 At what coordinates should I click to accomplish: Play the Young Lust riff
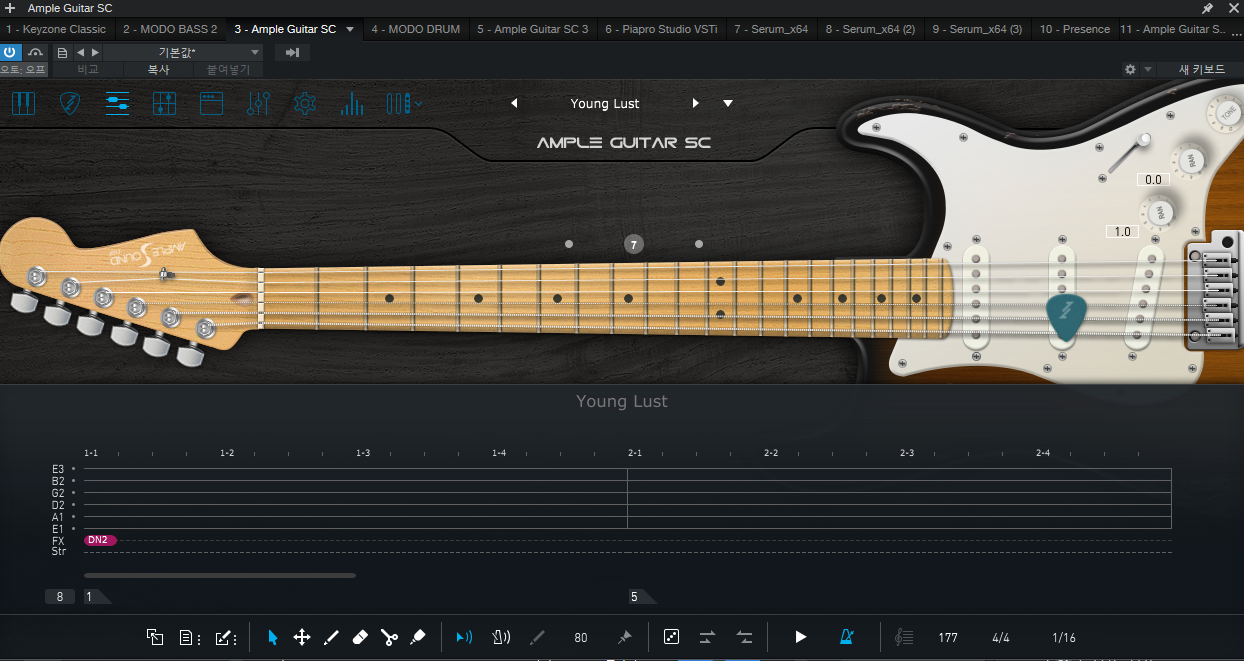800,637
